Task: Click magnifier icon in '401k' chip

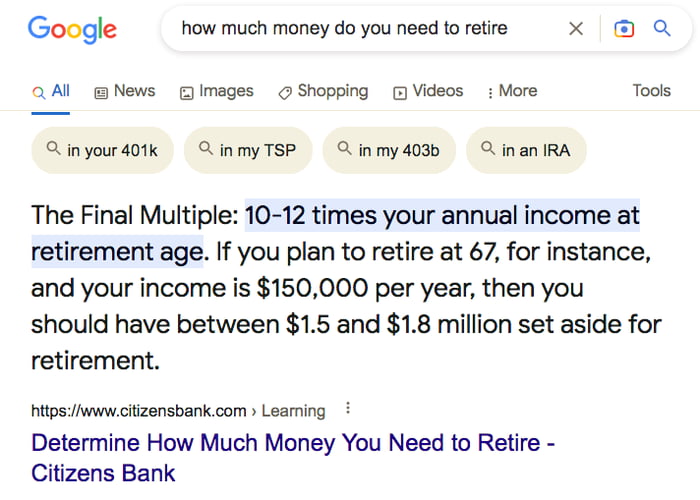Action: 53,150
